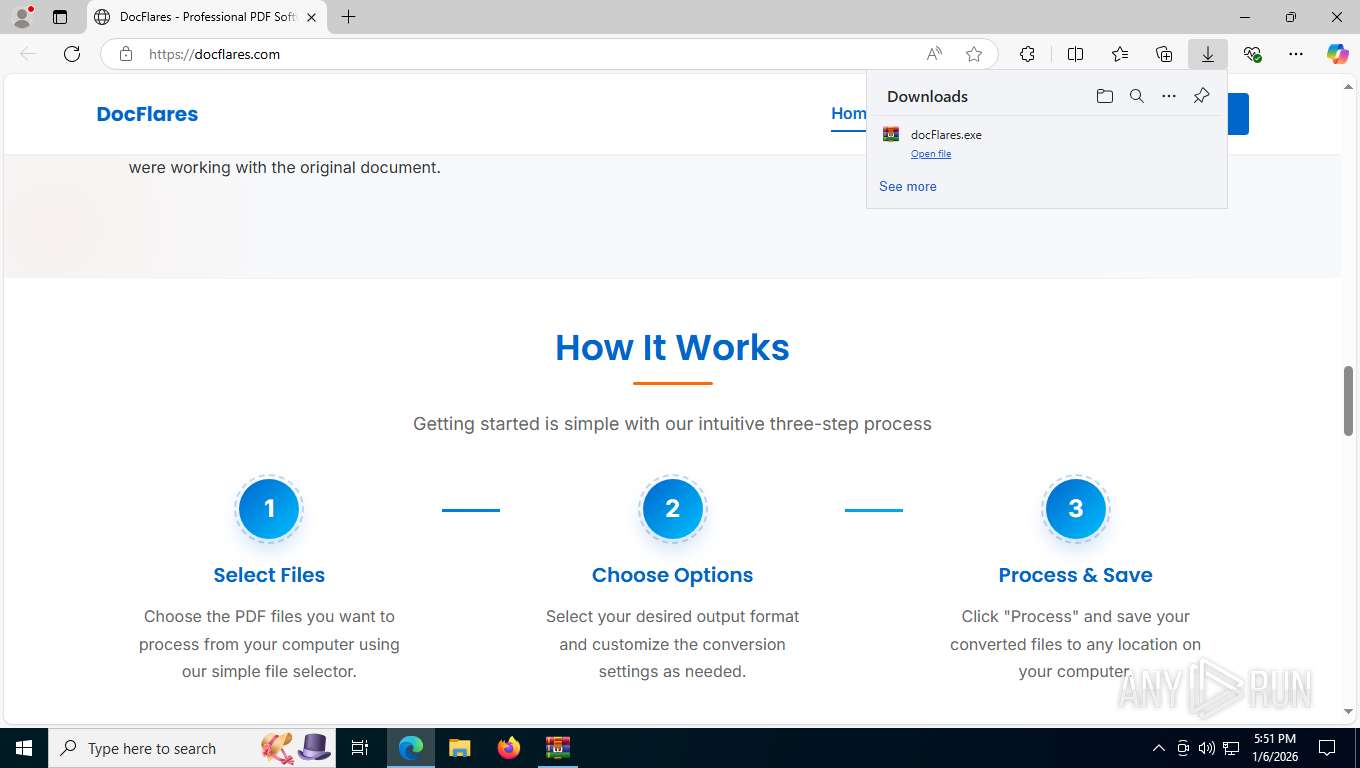Click the Choose Options heading

pos(672,575)
